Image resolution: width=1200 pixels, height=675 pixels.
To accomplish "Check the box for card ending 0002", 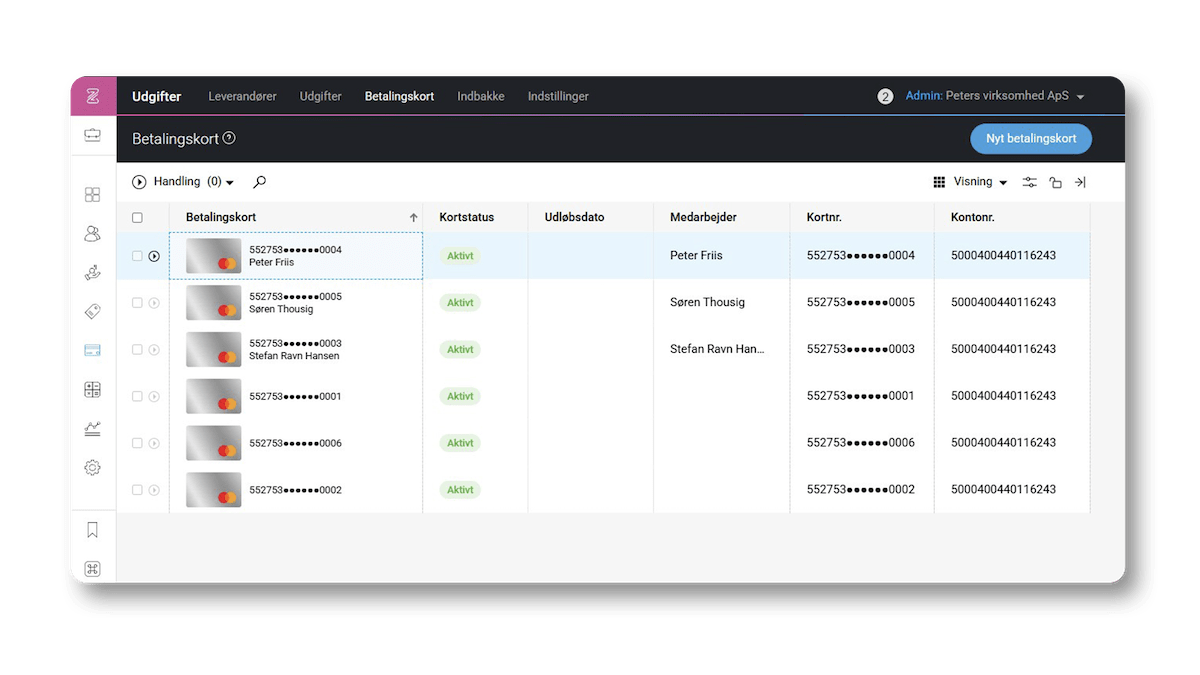I will tap(137, 490).
